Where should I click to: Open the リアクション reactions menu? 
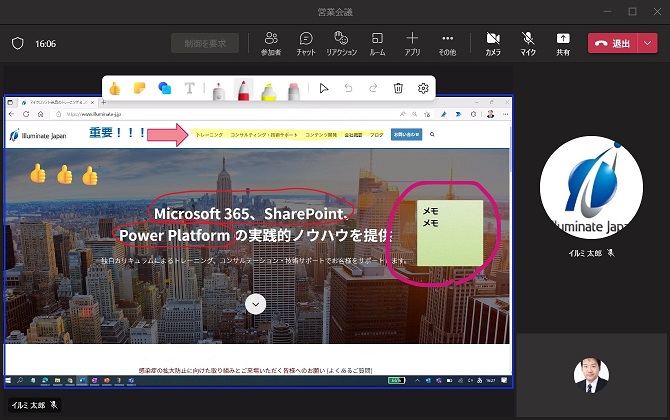tap(341, 44)
